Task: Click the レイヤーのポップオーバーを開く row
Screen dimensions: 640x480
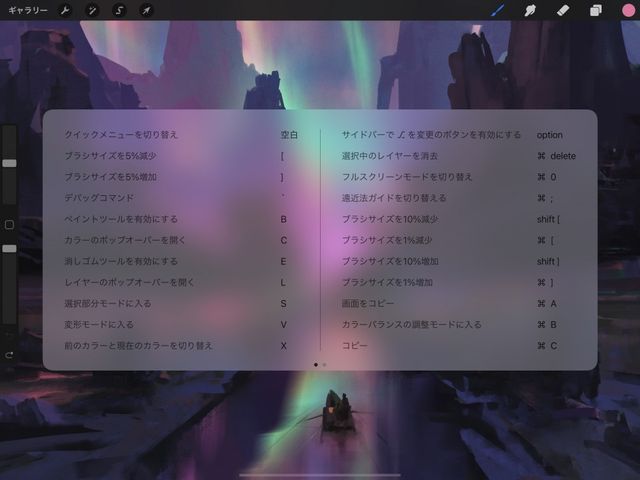Action: pyautogui.click(x=182, y=282)
